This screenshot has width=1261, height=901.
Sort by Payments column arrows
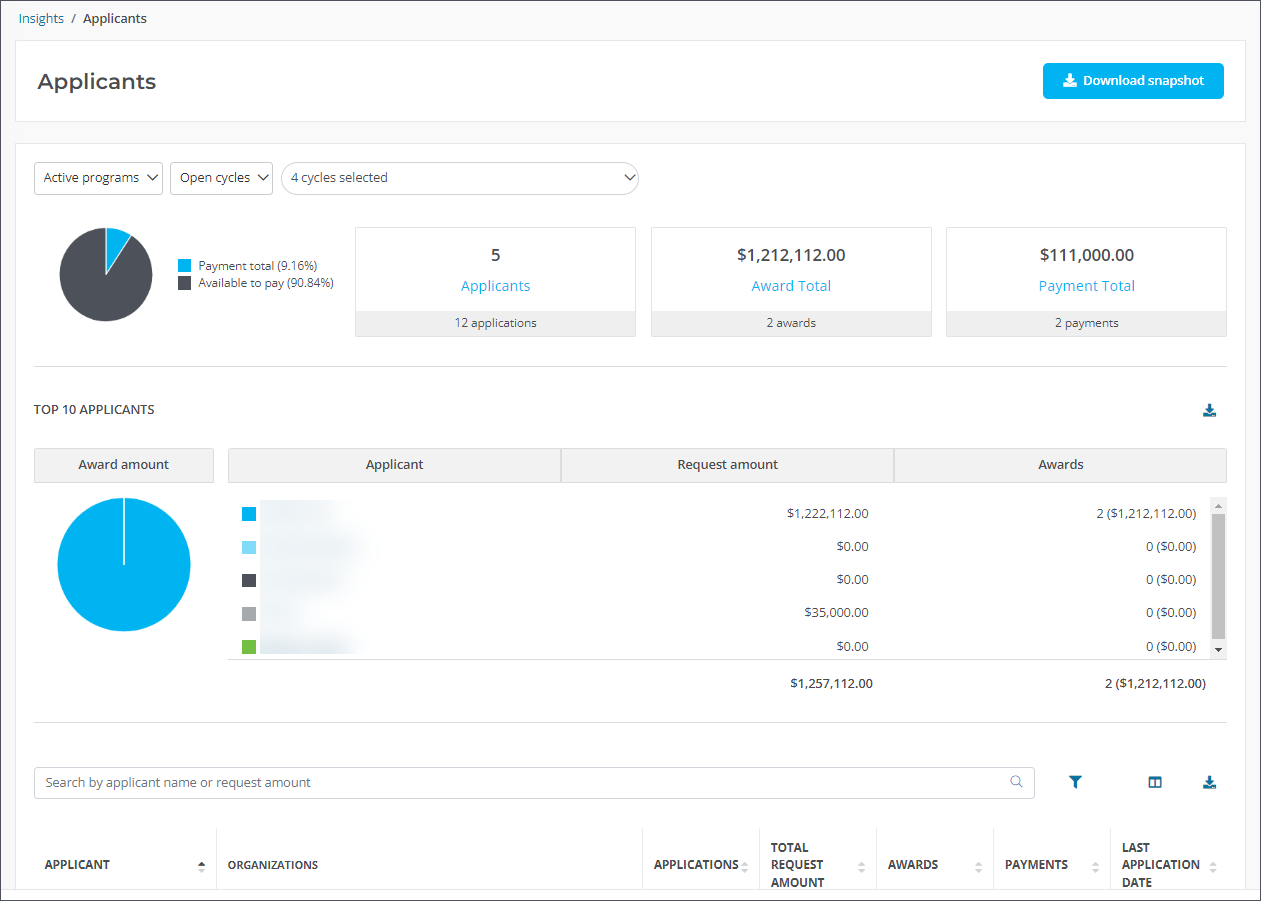pyautogui.click(x=1095, y=866)
